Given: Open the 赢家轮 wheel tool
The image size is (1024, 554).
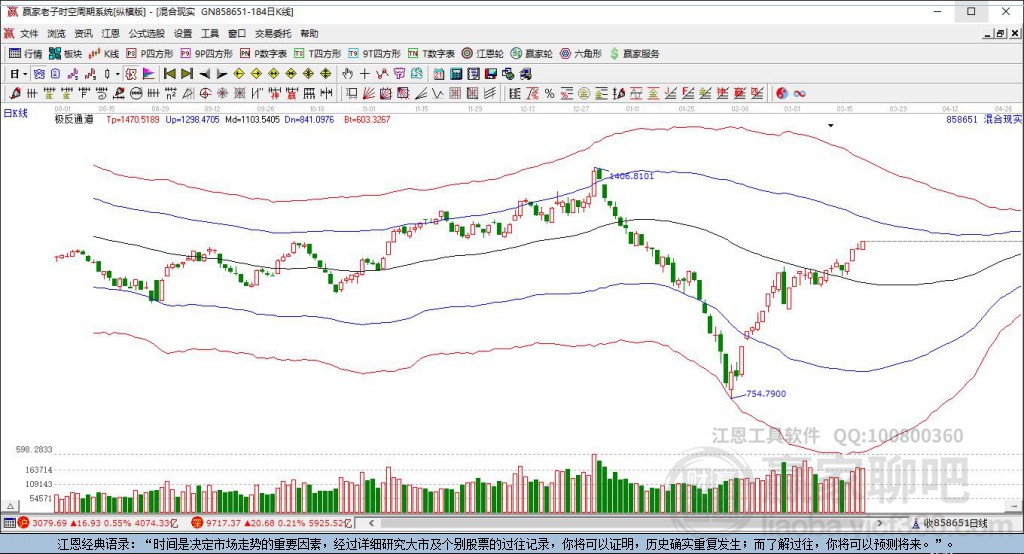Looking at the screenshot, I should click(532, 54).
